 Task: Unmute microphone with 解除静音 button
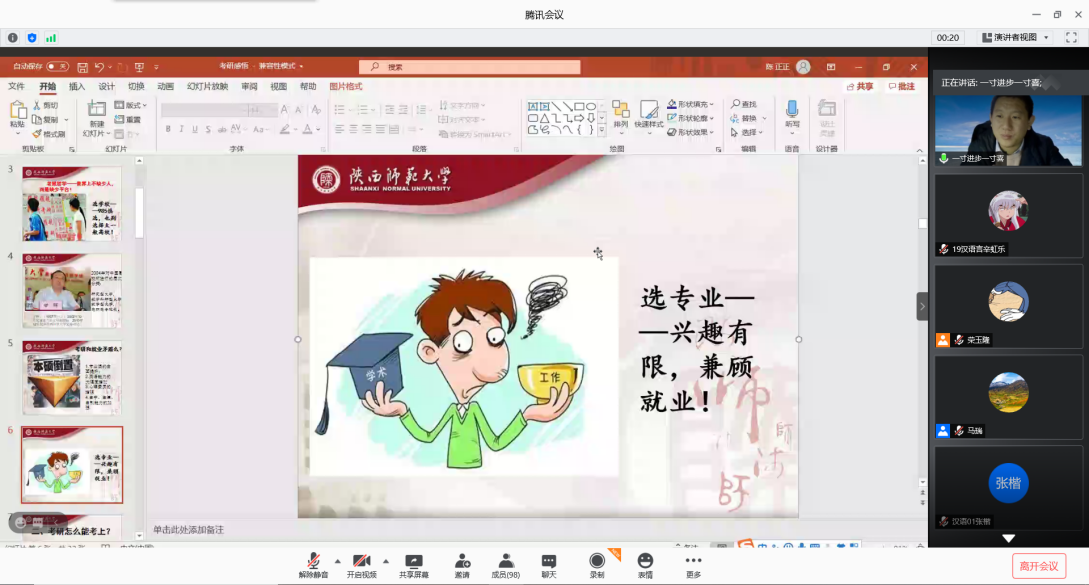click(x=312, y=563)
